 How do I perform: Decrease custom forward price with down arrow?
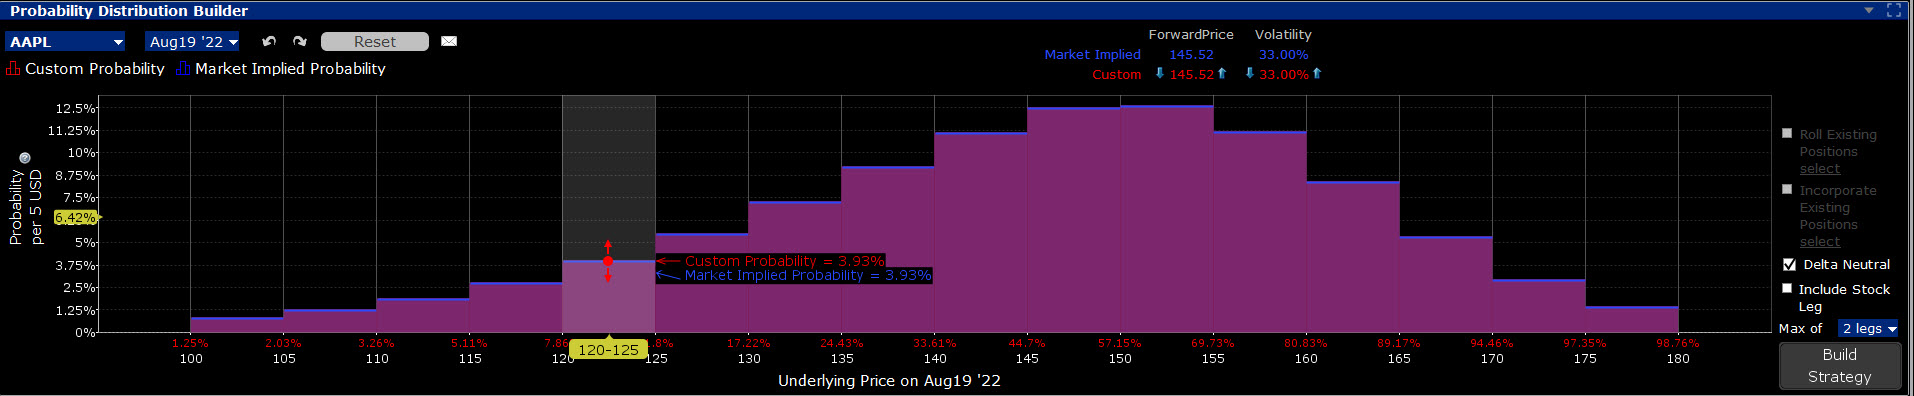pyautogui.click(x=1160, y=74)
